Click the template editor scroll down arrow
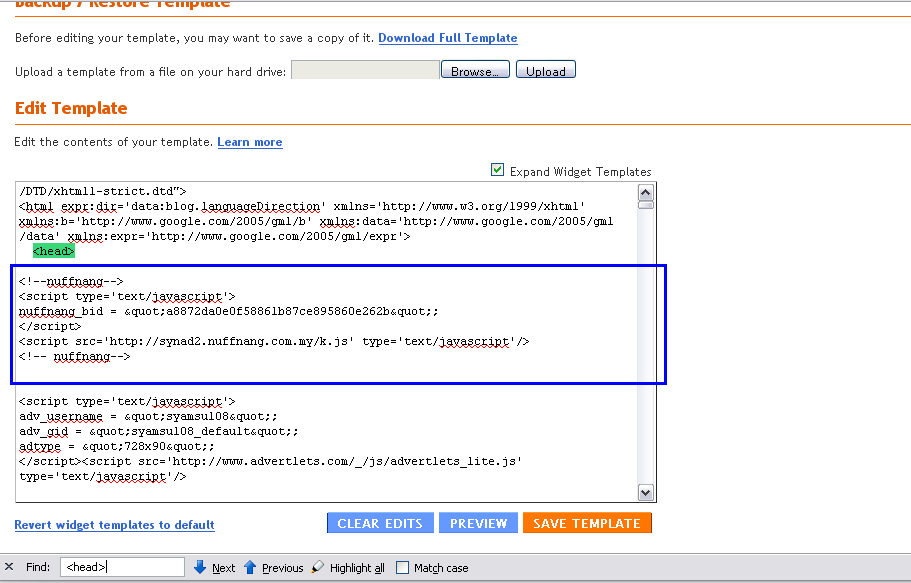 [x=645, y=493]
